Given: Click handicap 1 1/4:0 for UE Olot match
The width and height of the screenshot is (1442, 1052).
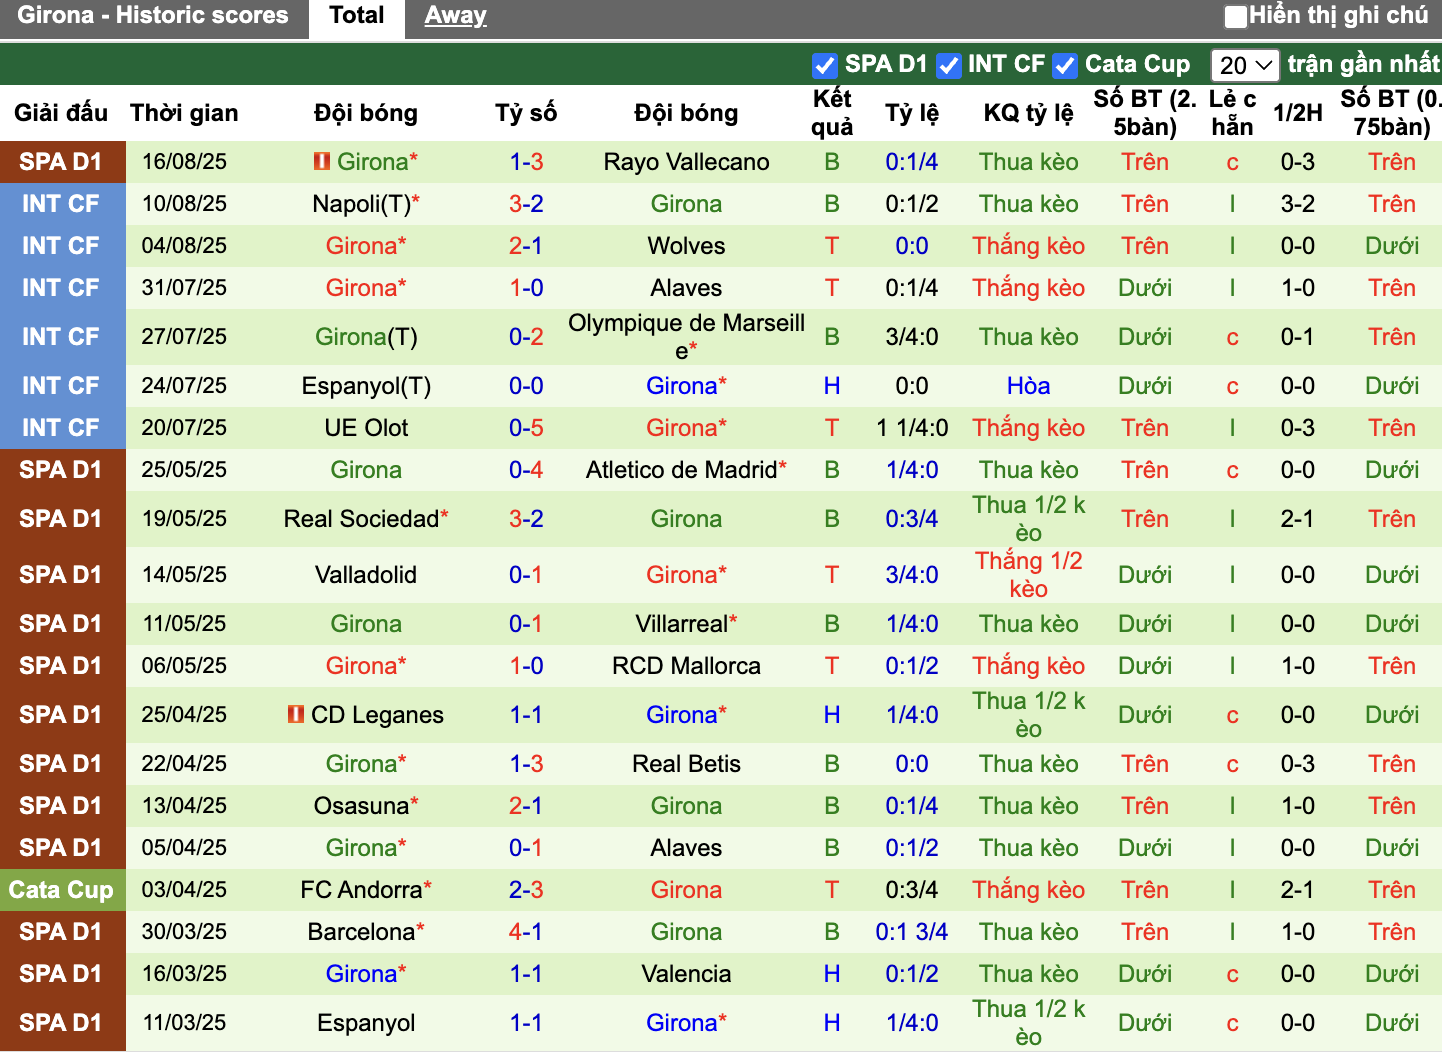Looking at the screenshot, I should (912, 428).
